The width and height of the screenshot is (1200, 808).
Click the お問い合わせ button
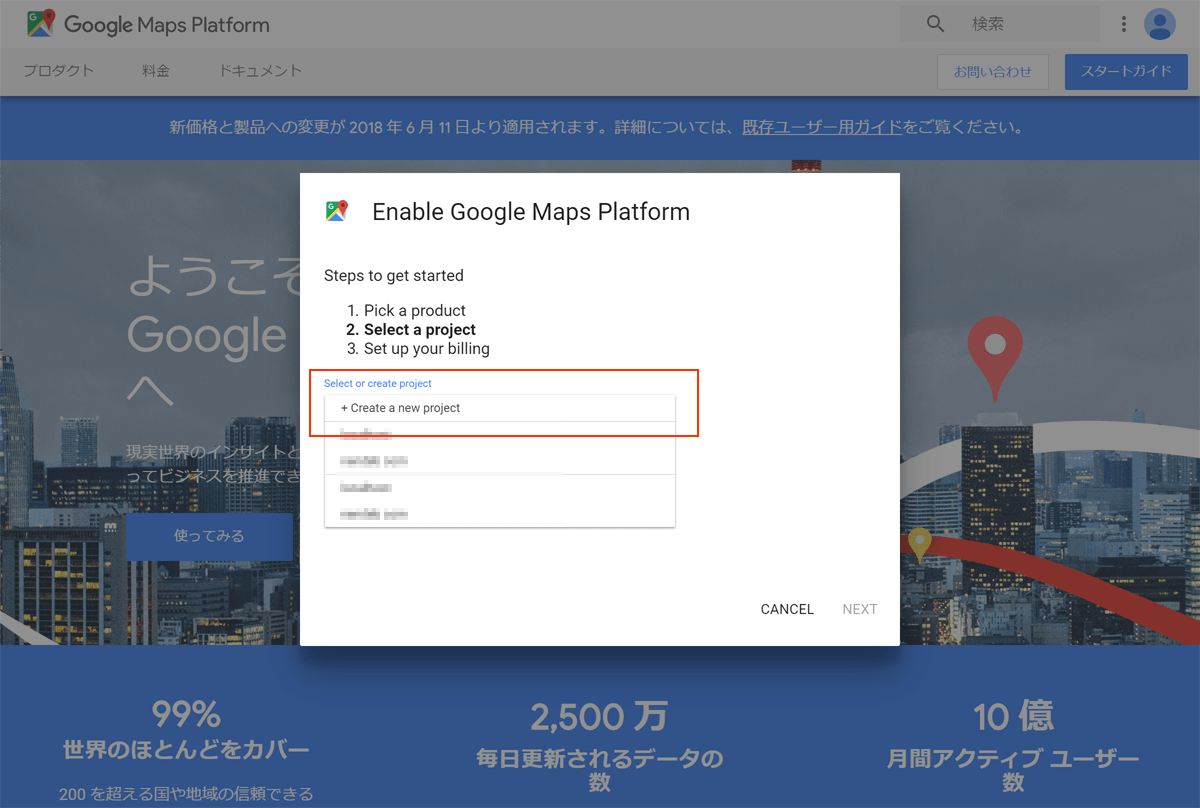pos(992,72)
